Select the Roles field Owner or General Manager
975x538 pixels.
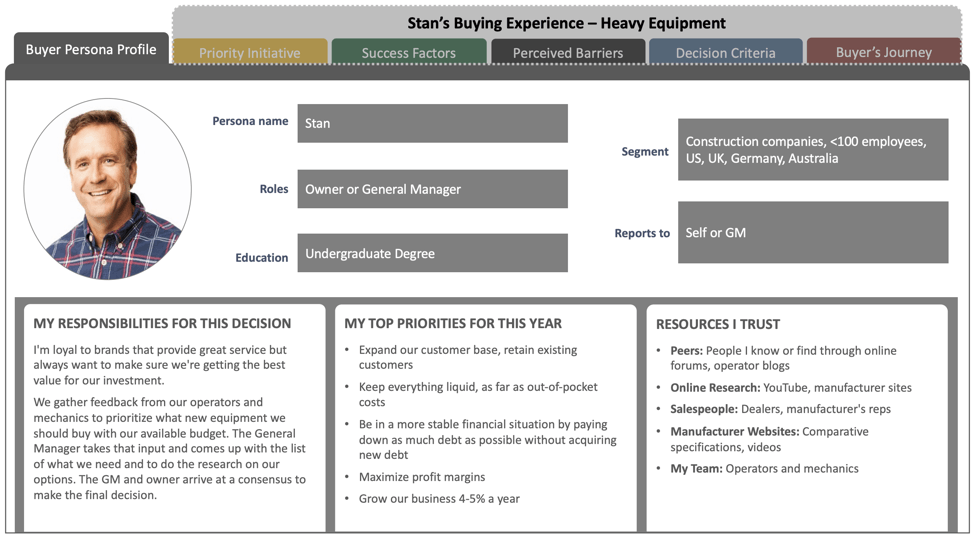(x=432, y=189)
